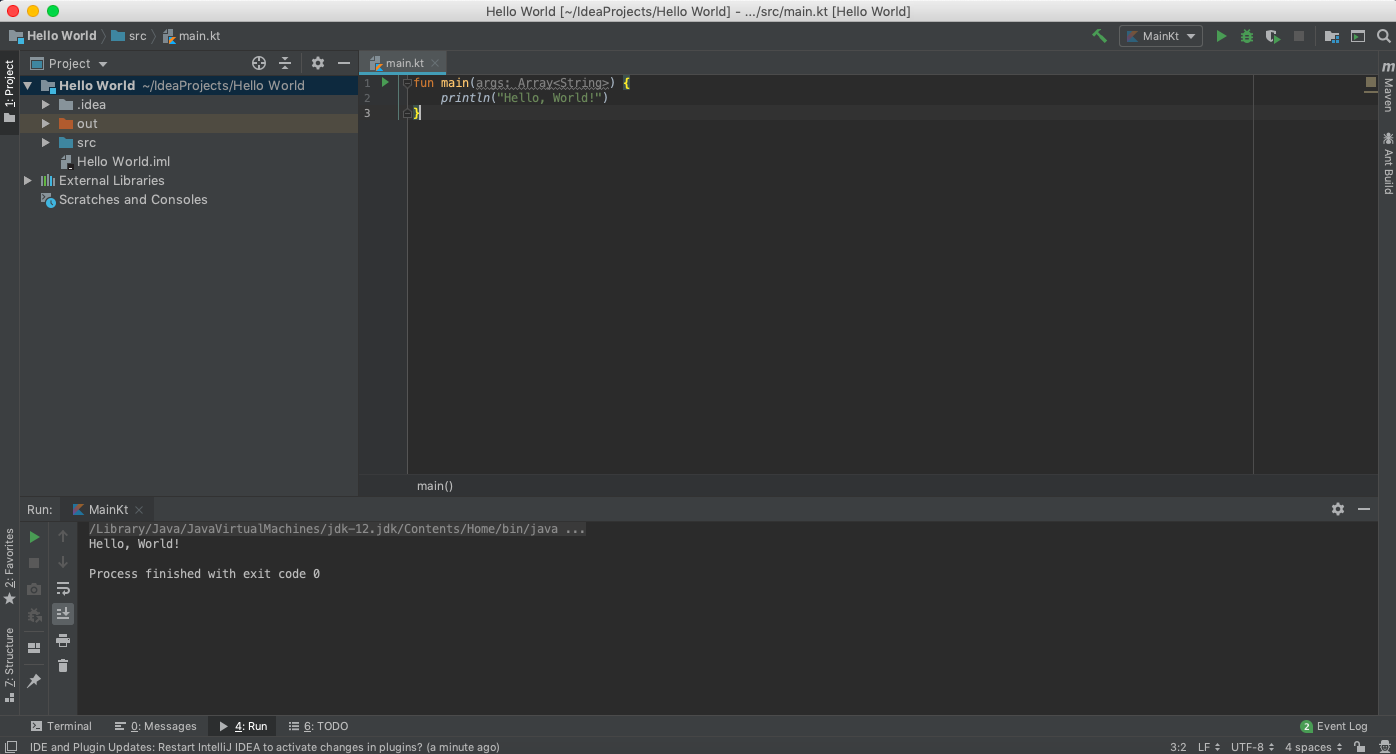Click the thread dump camera icon
Screen dimensions: 1396x754
pyautogui.click(x=34, y=589)
